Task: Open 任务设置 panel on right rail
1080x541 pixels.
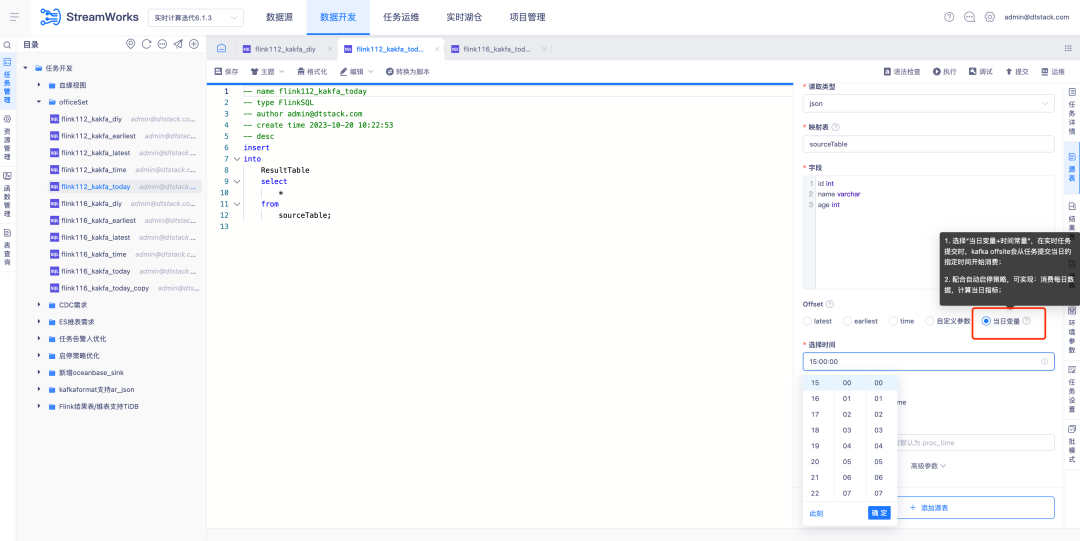Action: tap(1072, 390)
